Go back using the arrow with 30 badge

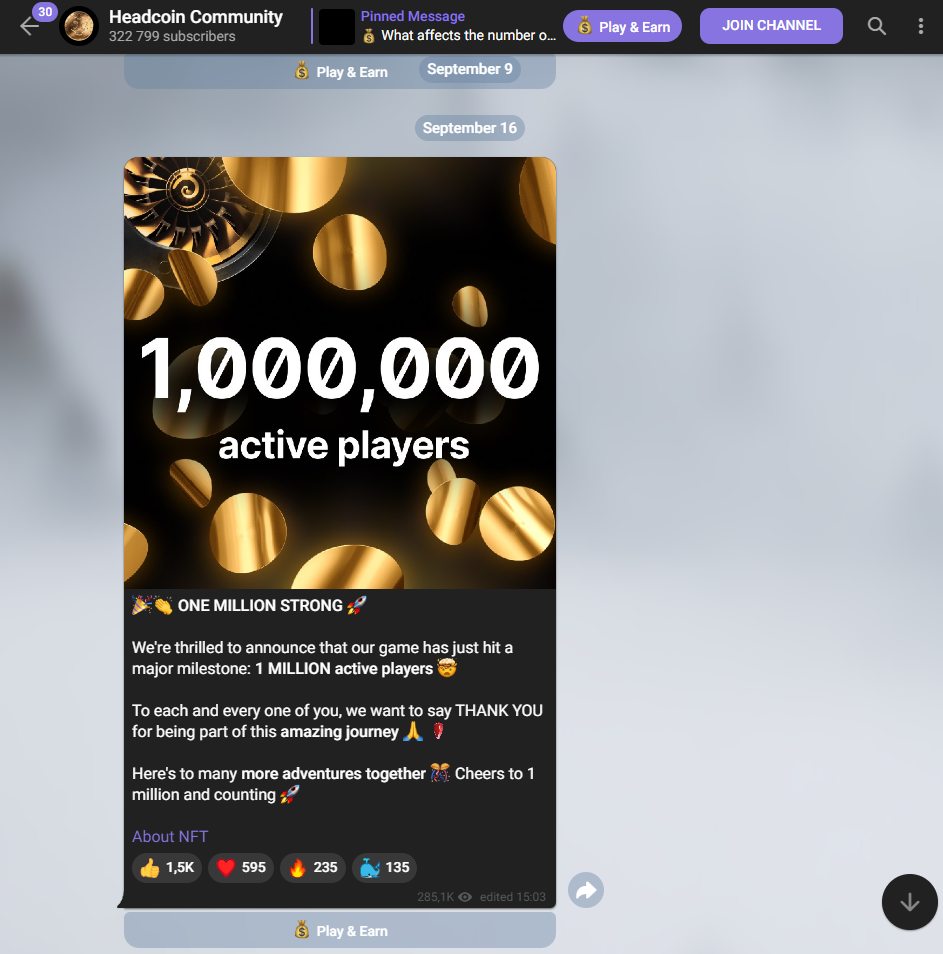click(29, 26)
